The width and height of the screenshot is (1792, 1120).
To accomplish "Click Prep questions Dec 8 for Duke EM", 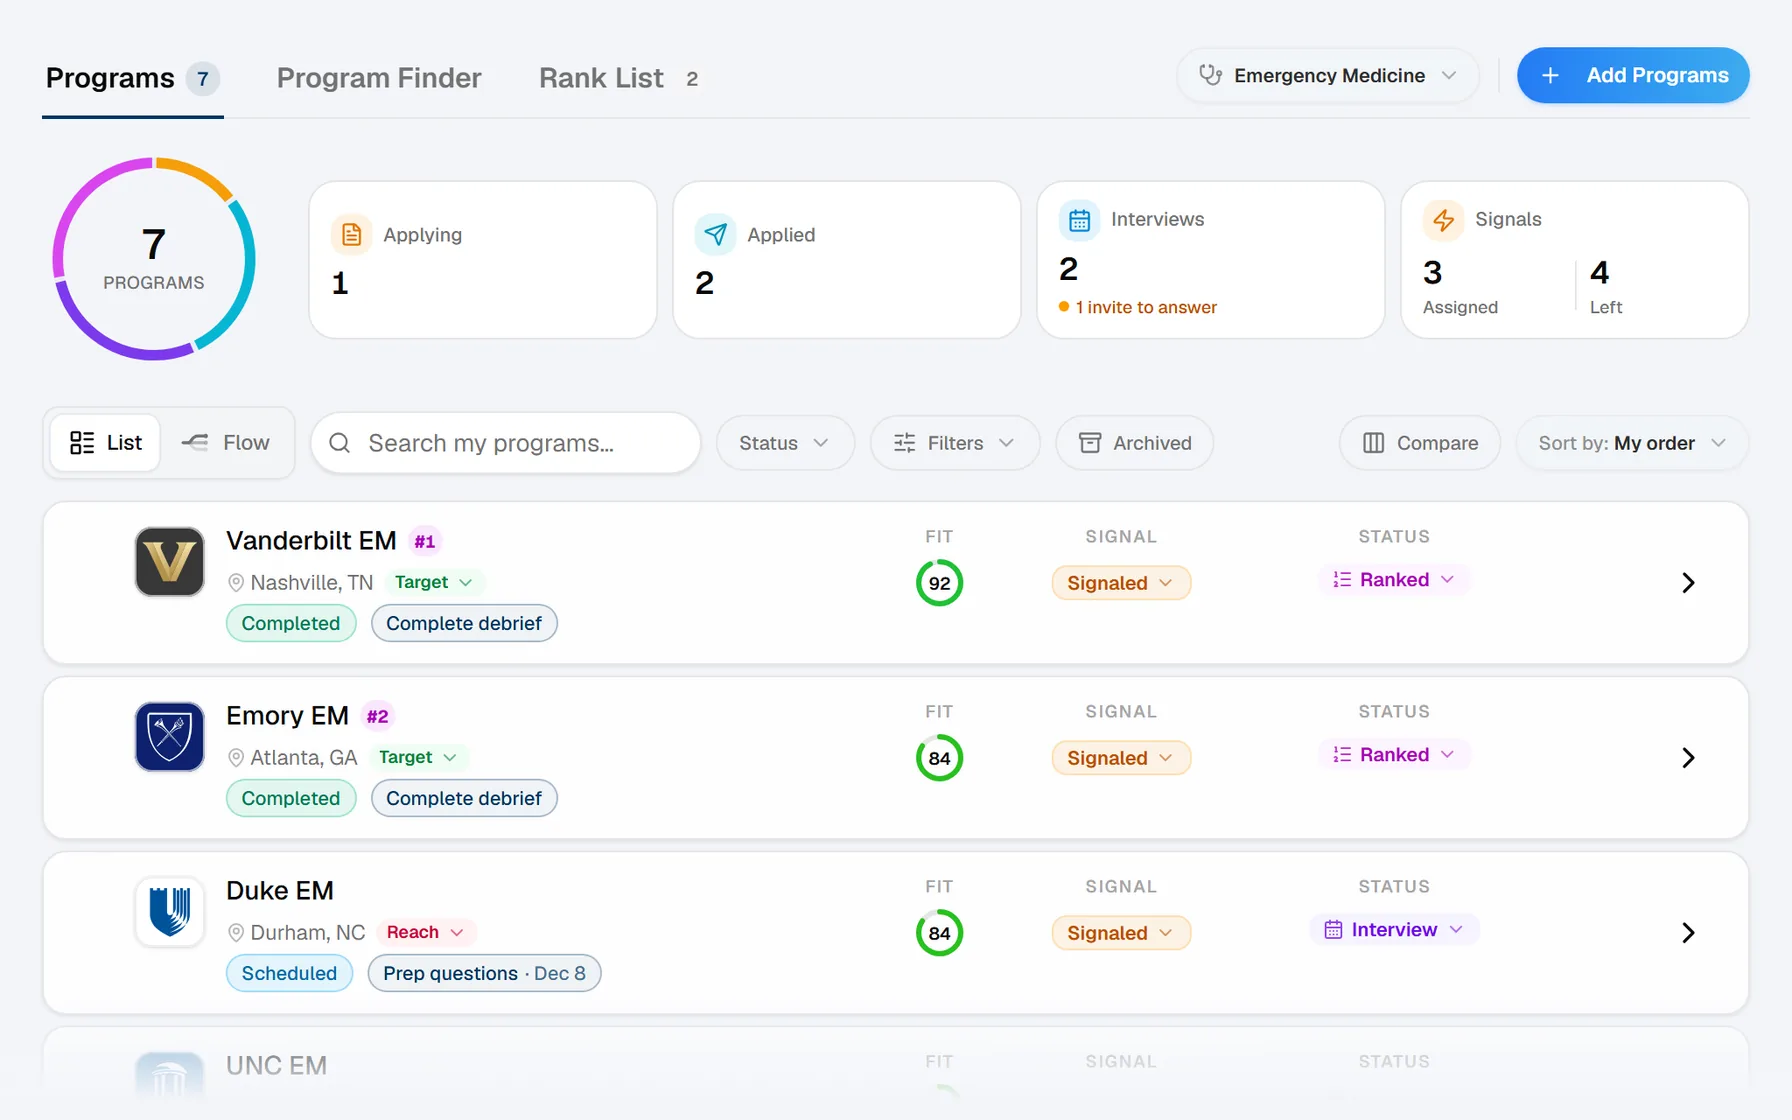I will click(484, 973).
